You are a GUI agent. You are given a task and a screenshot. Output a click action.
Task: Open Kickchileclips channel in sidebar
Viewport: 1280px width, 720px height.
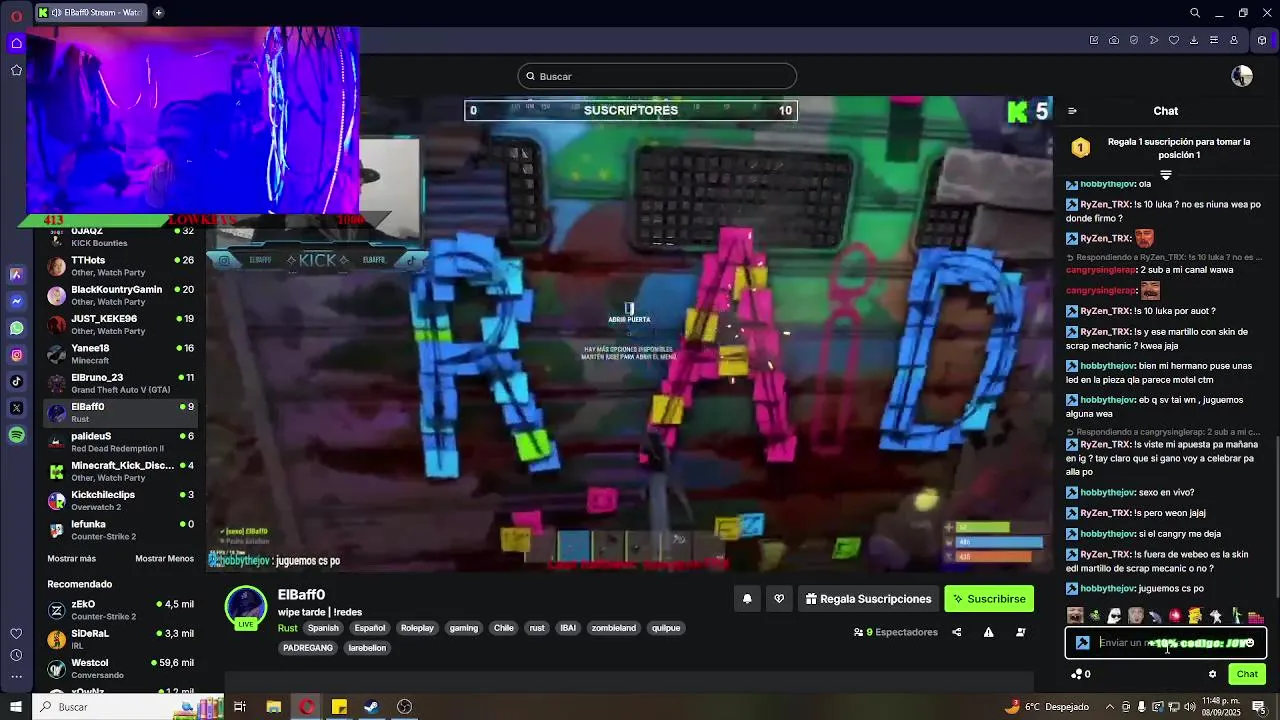pos(120,501)
